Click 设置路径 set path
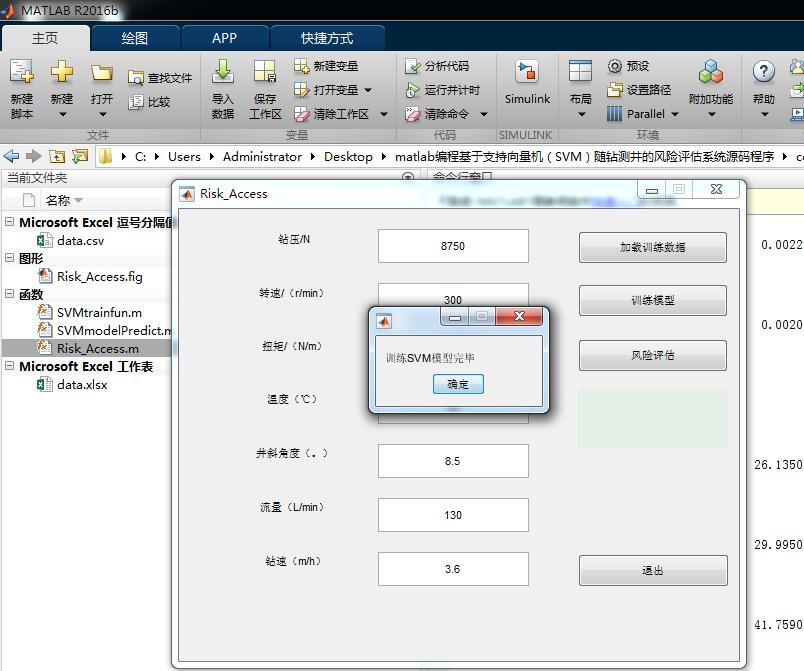Viewport: 804px width, 671px height. point(639,90)
